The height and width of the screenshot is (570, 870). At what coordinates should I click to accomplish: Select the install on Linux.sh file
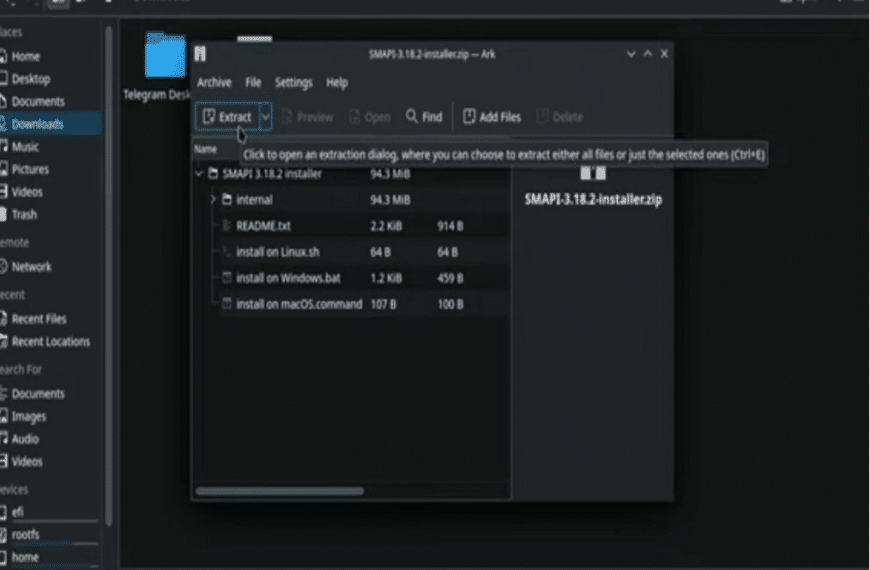(x=277, y=252)
